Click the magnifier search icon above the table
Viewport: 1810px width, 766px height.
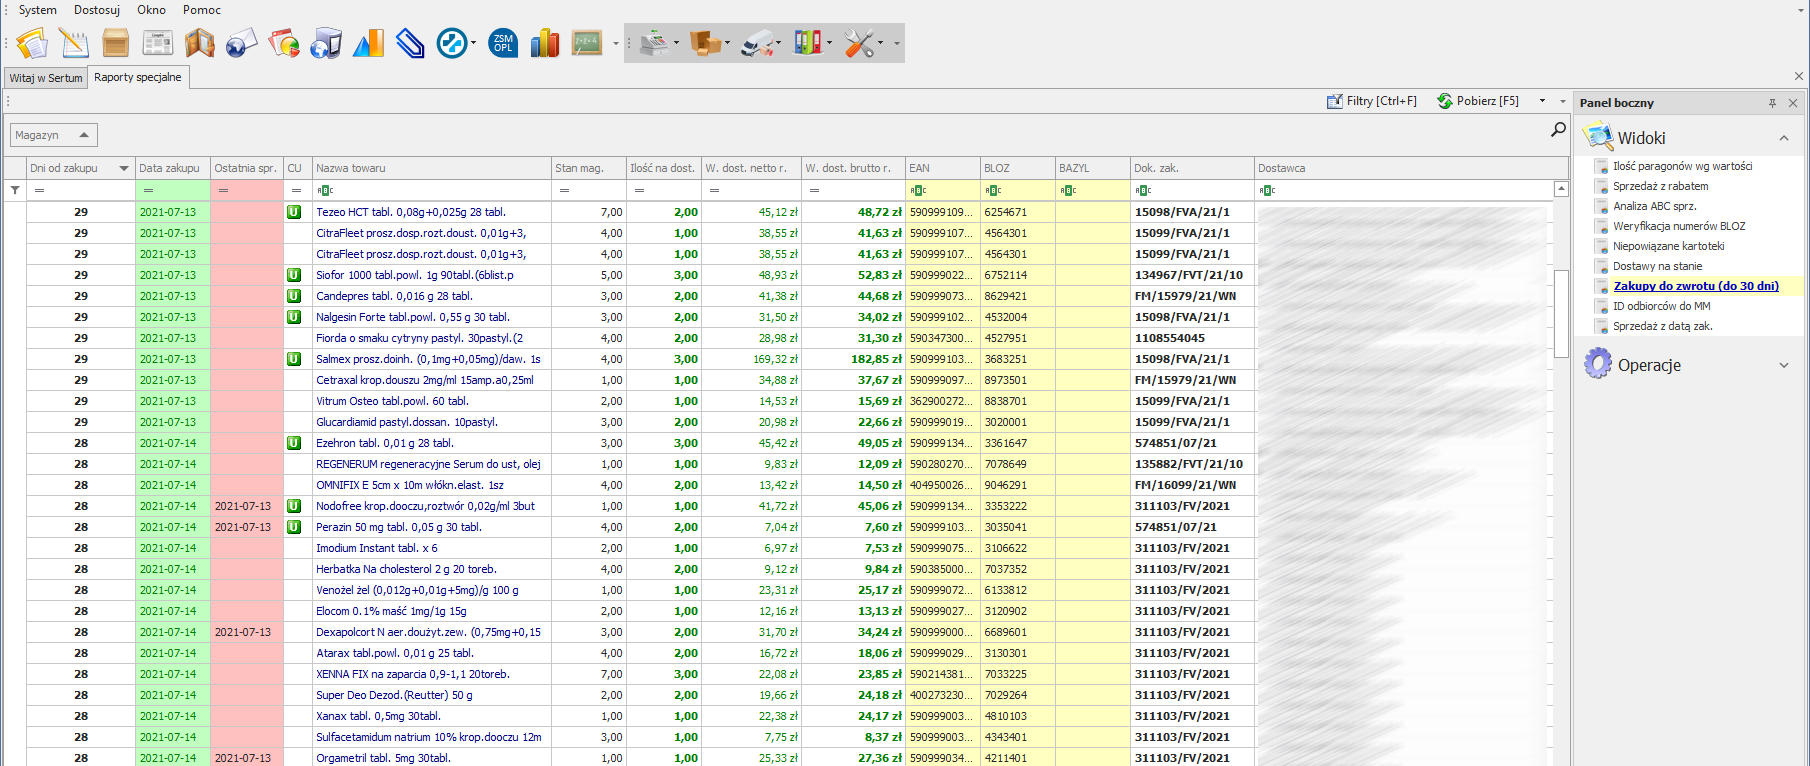tap(1558, 130)
